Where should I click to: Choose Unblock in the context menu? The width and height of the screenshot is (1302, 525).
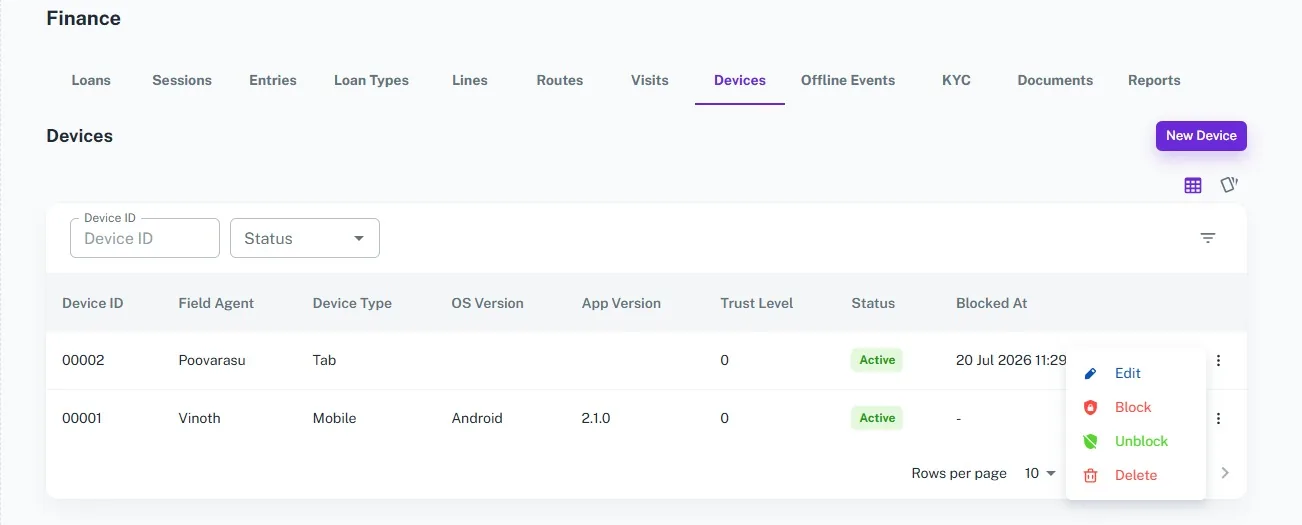coord(1135,441)
